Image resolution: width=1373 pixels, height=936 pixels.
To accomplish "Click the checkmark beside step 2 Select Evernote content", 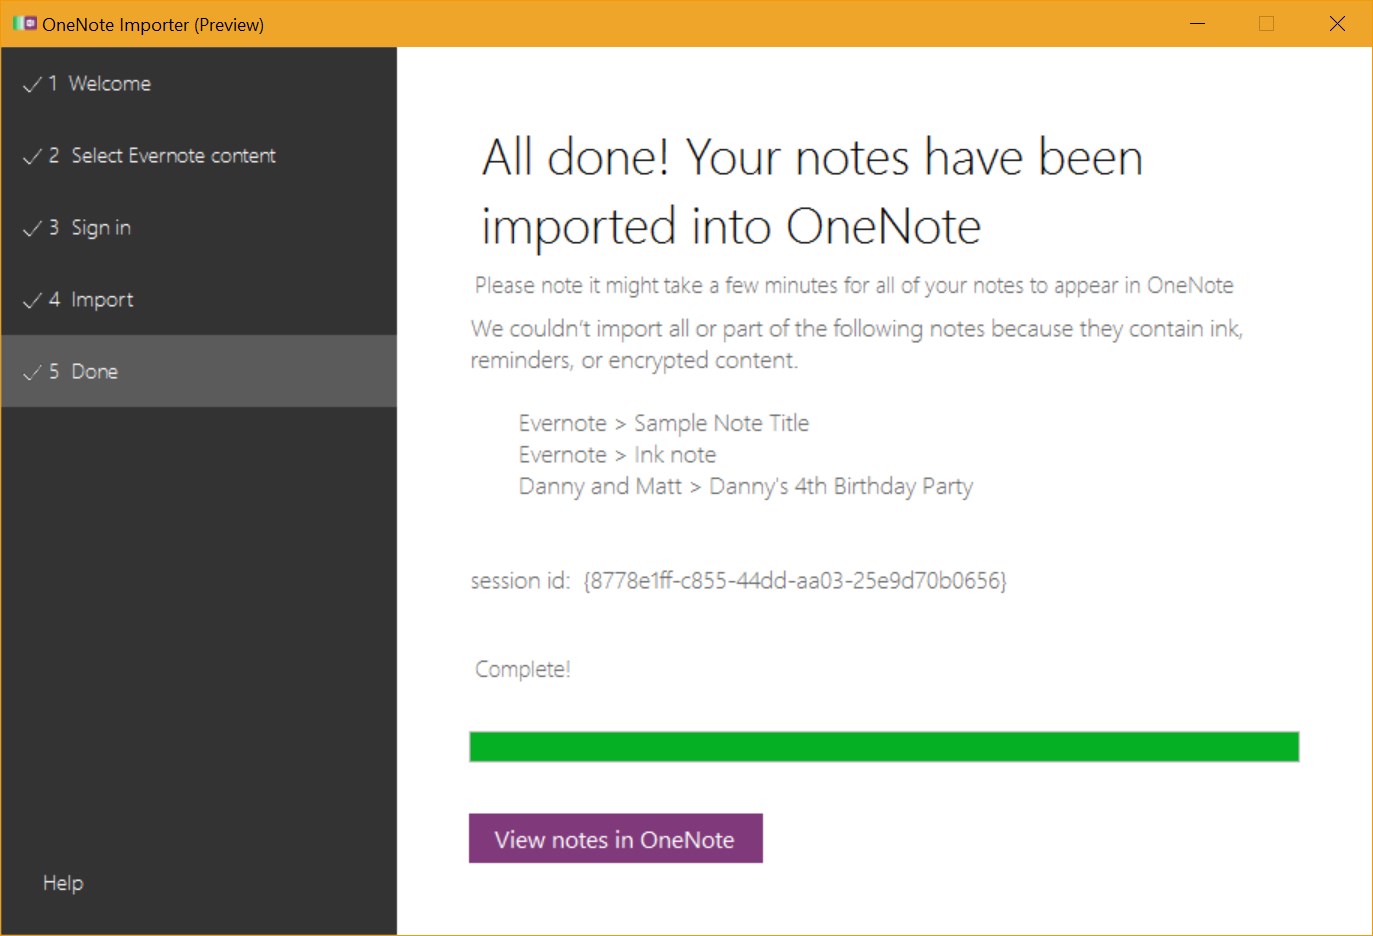I will tap(30, 156).
